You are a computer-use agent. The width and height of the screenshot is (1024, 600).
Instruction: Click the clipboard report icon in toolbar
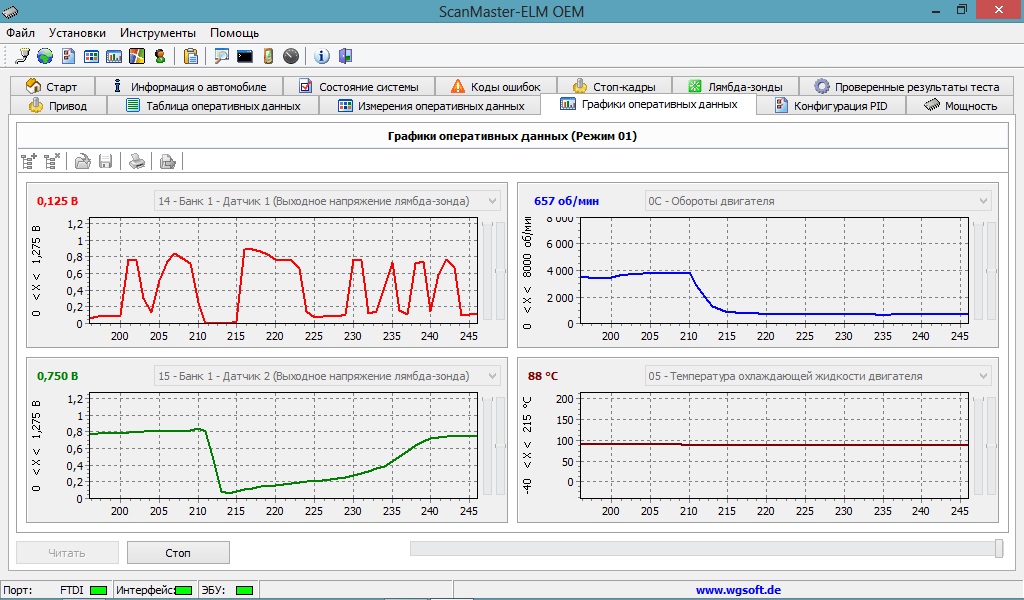click(x=190, y=56)
